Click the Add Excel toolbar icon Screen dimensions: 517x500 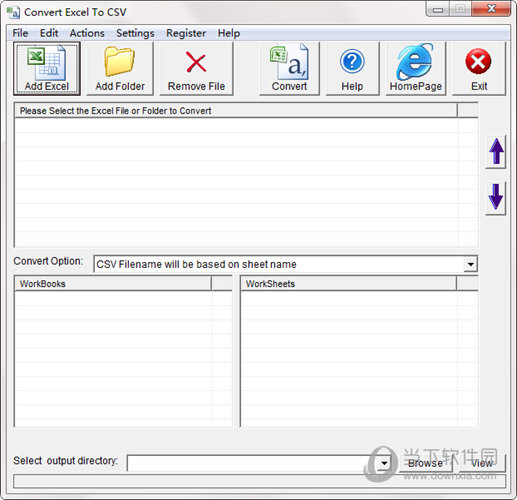pos(47,69)
